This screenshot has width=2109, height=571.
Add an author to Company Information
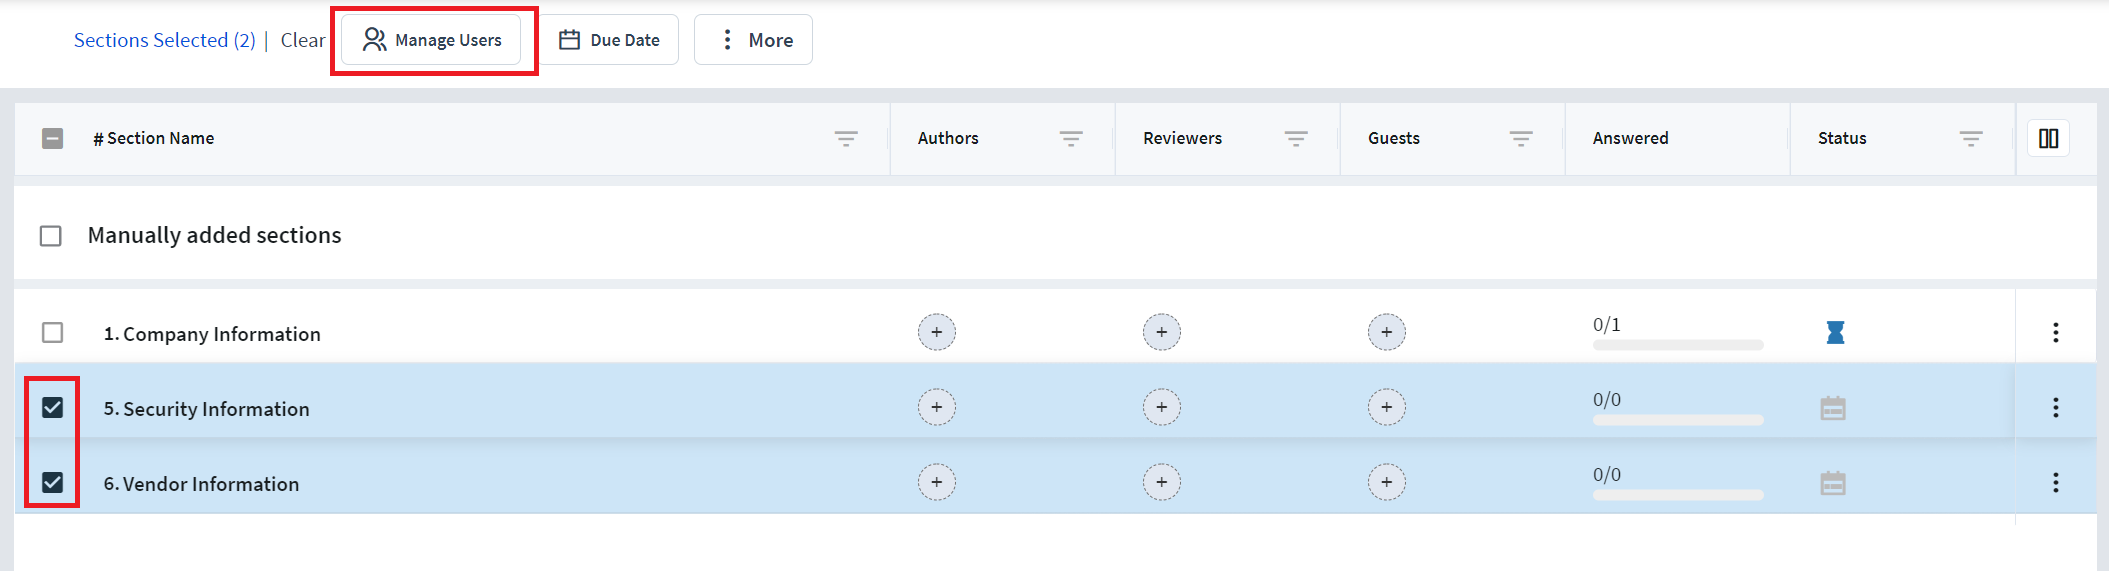937,332
